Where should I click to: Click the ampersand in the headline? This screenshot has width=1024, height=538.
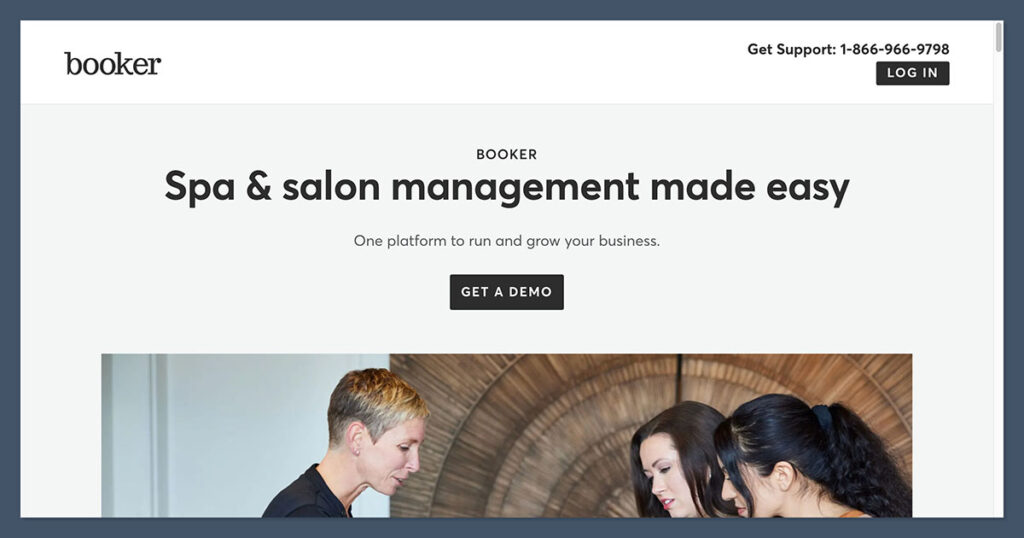click(259, 186)
